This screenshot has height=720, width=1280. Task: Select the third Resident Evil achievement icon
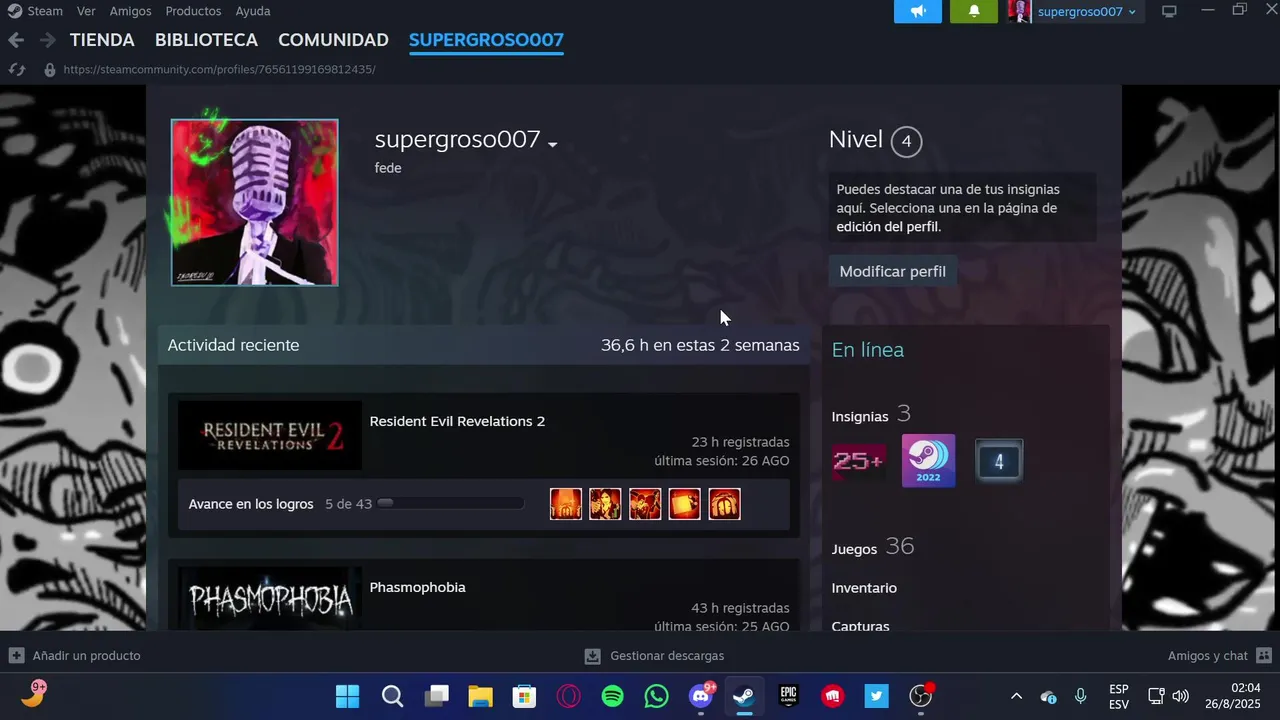[645, 504]
